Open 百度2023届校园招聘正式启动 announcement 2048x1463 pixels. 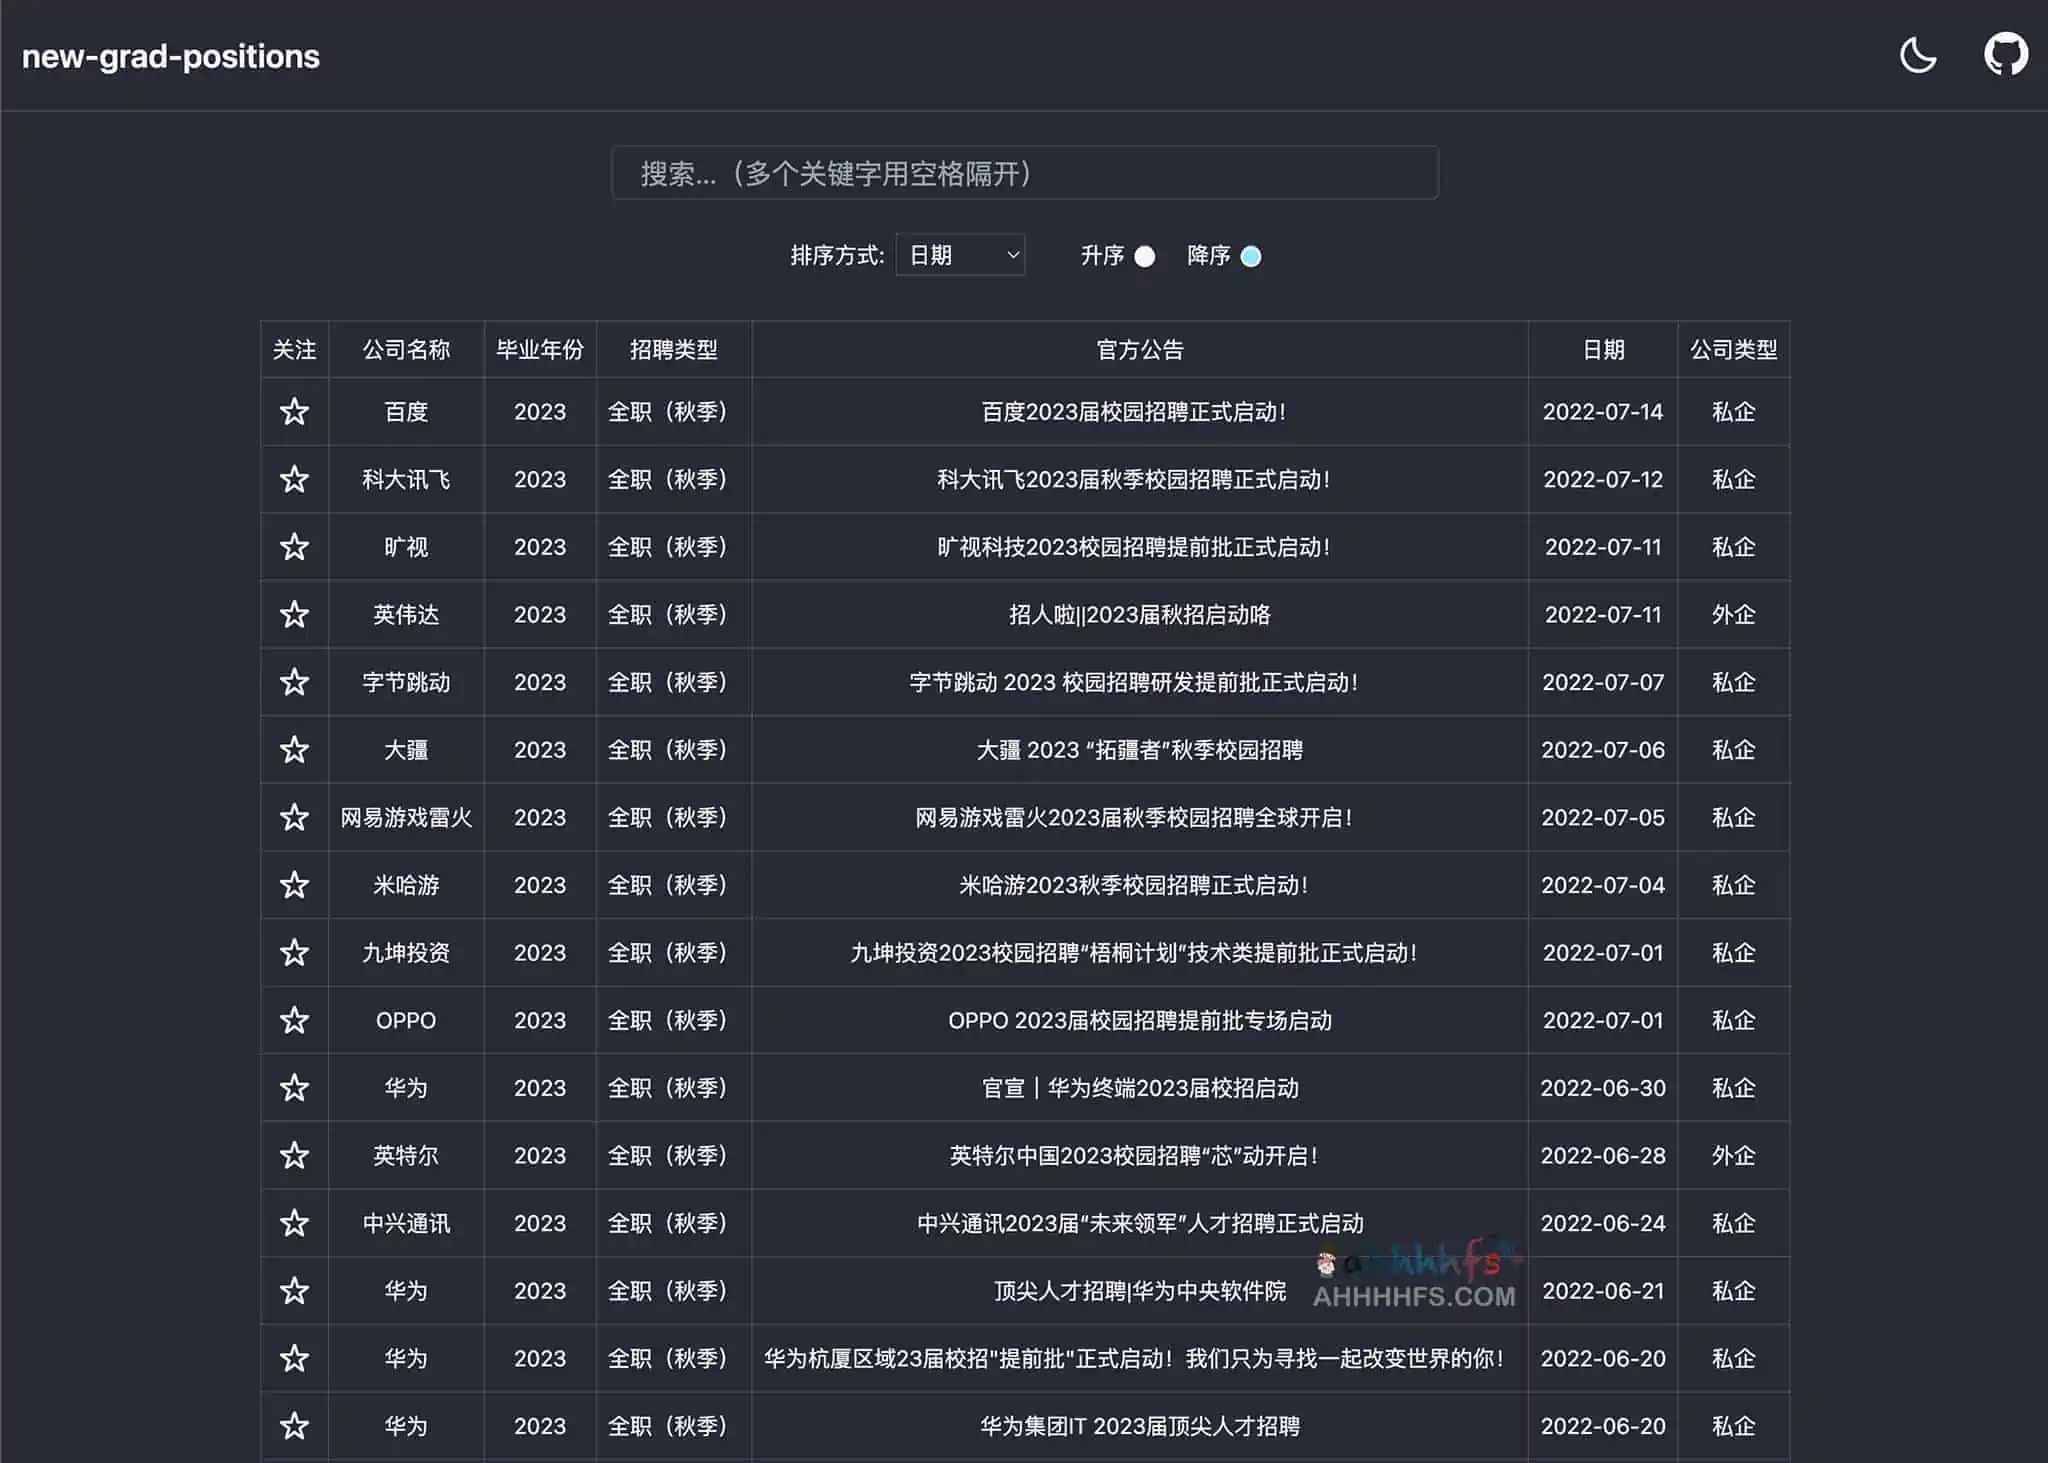click(1138, 412)
